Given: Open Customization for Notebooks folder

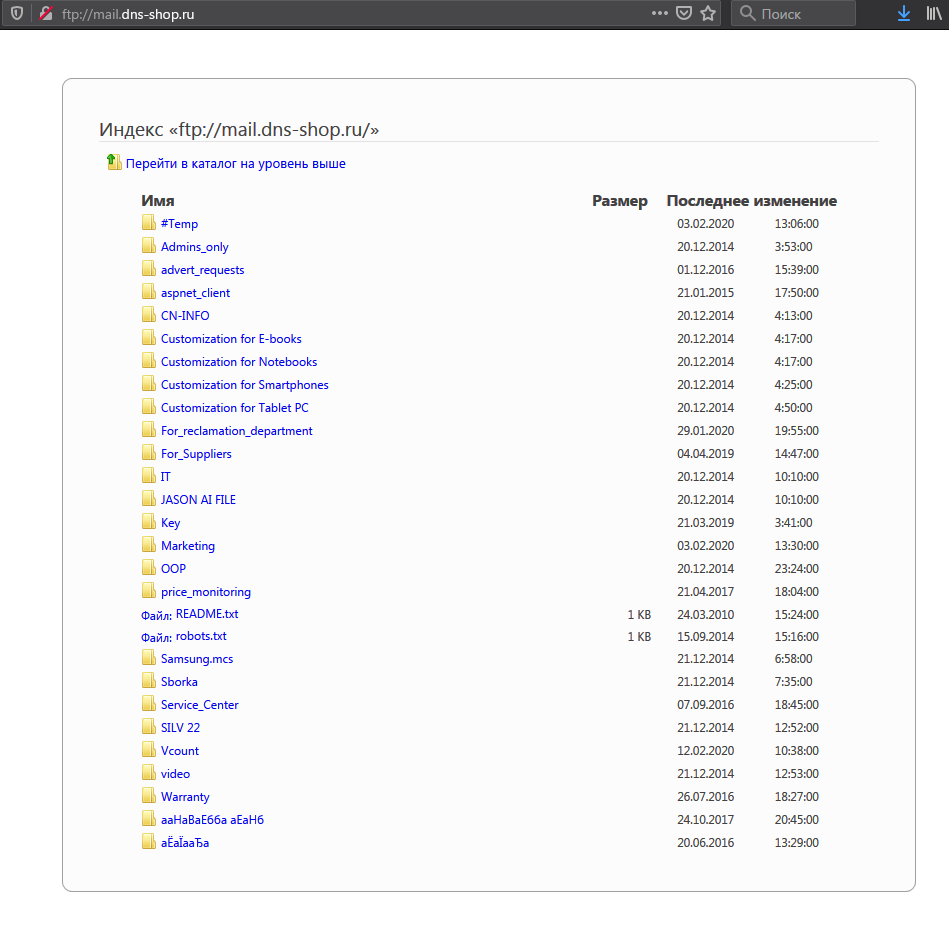Looking at the screenshot, I should 238,362.
